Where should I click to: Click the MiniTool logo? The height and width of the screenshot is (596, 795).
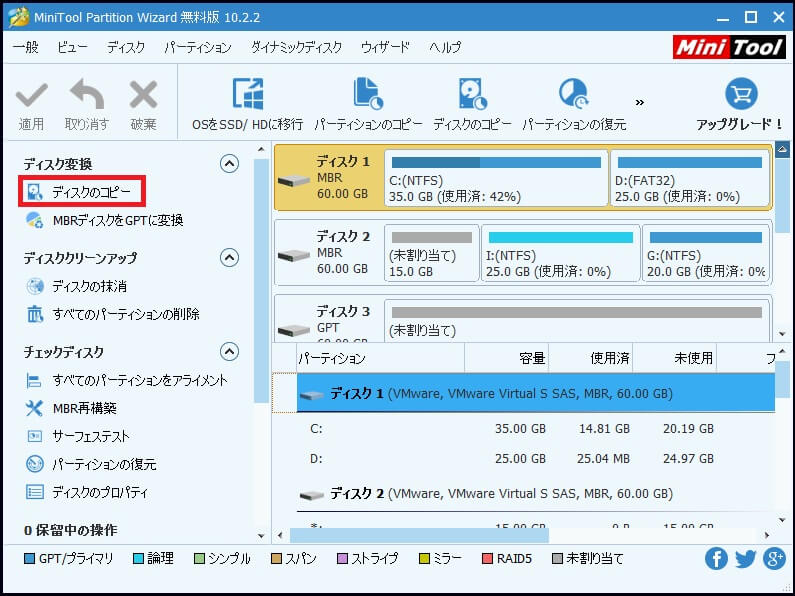click(730, 47)
